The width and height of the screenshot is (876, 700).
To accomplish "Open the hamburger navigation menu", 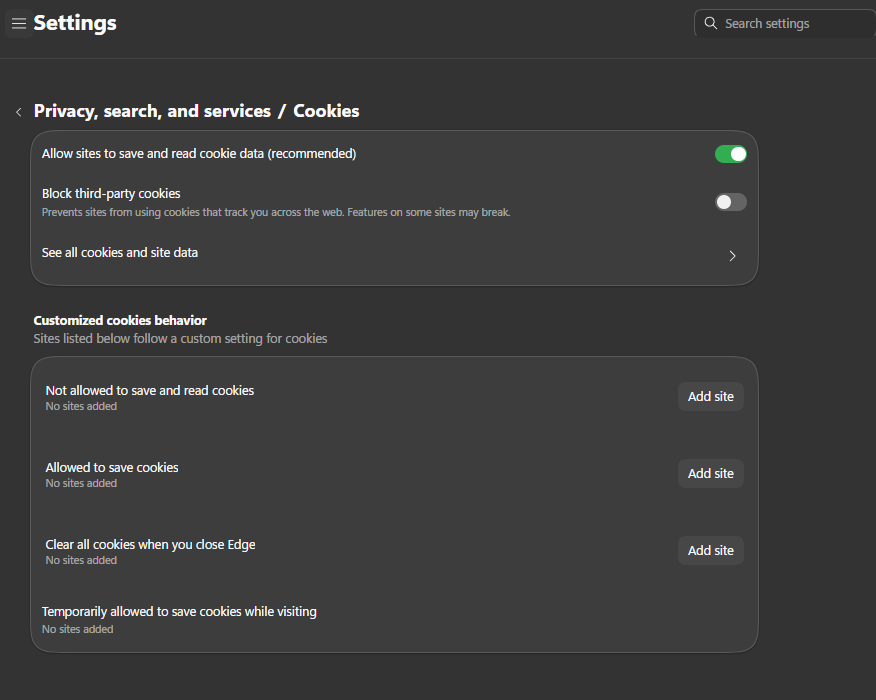I will (x=18, y=23).
